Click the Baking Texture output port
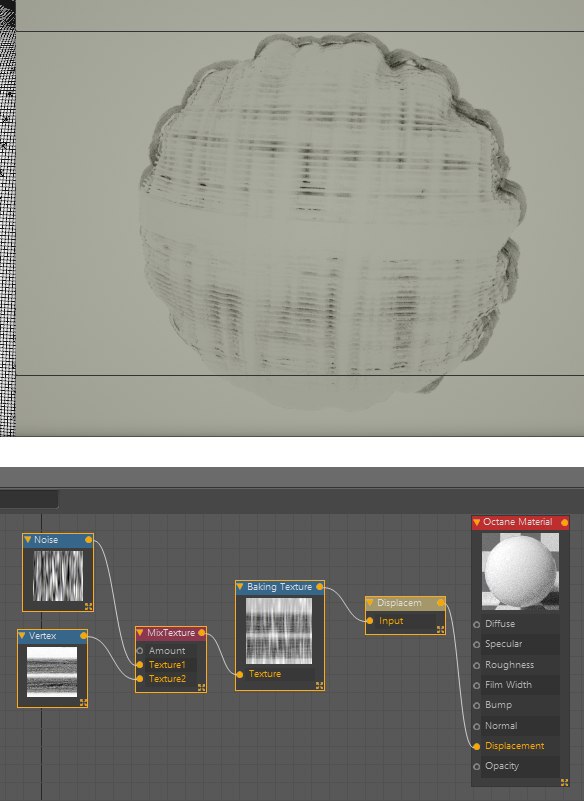The height and width of the screenshot is (801, 584). (320, 587)
